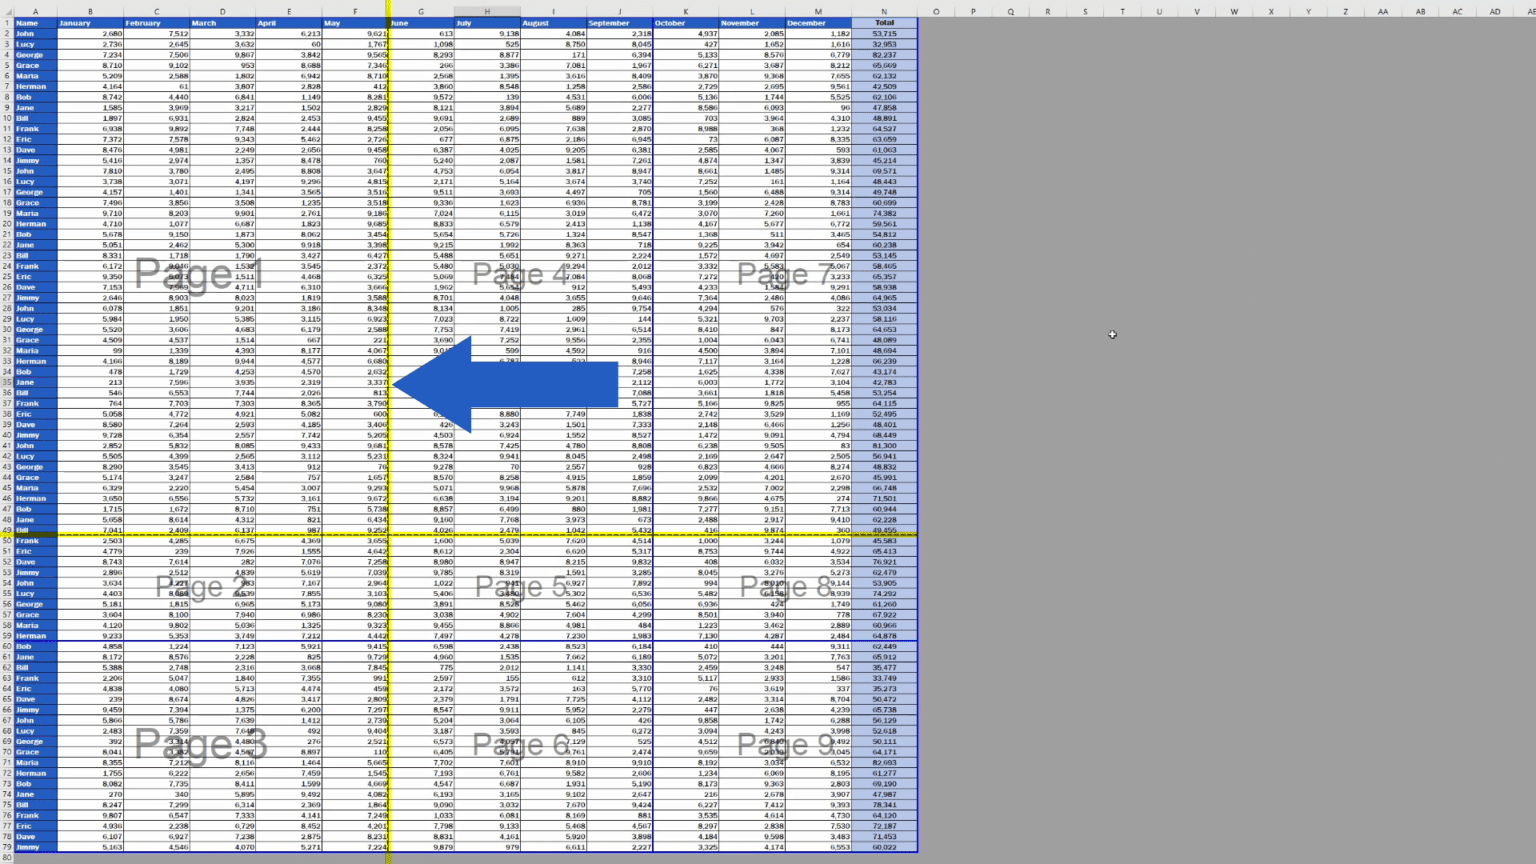Select December value 6,553 in row 79
1536x864 pixels.
[818, 847]
